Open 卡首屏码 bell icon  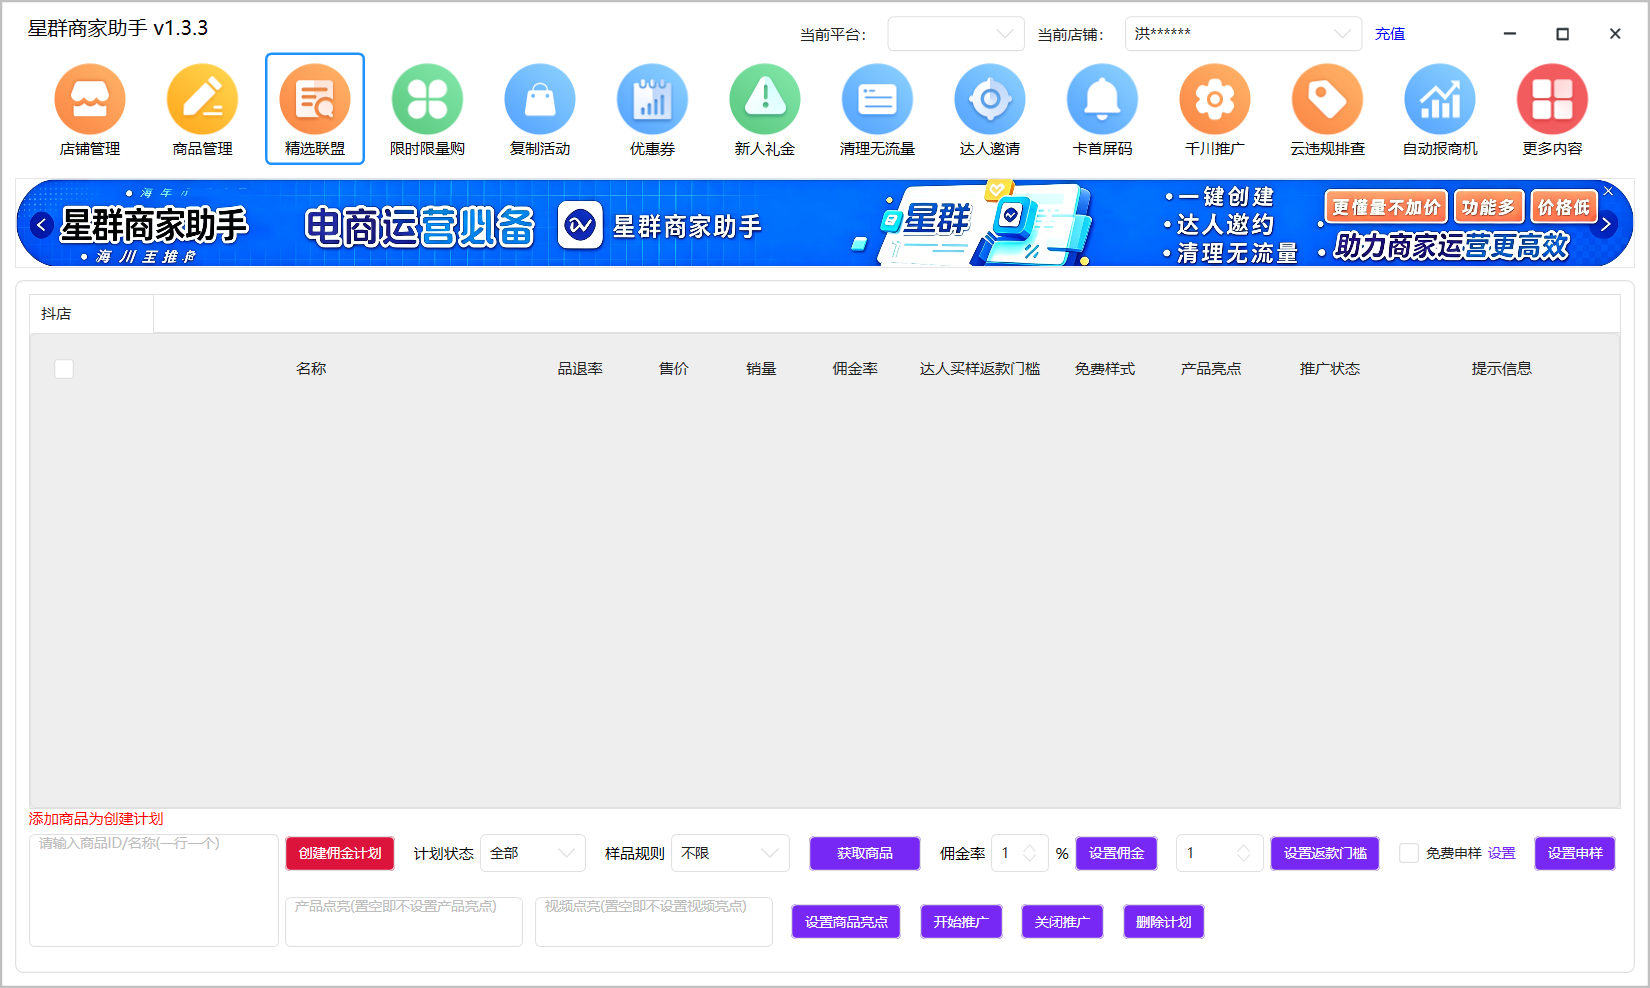1102,99
